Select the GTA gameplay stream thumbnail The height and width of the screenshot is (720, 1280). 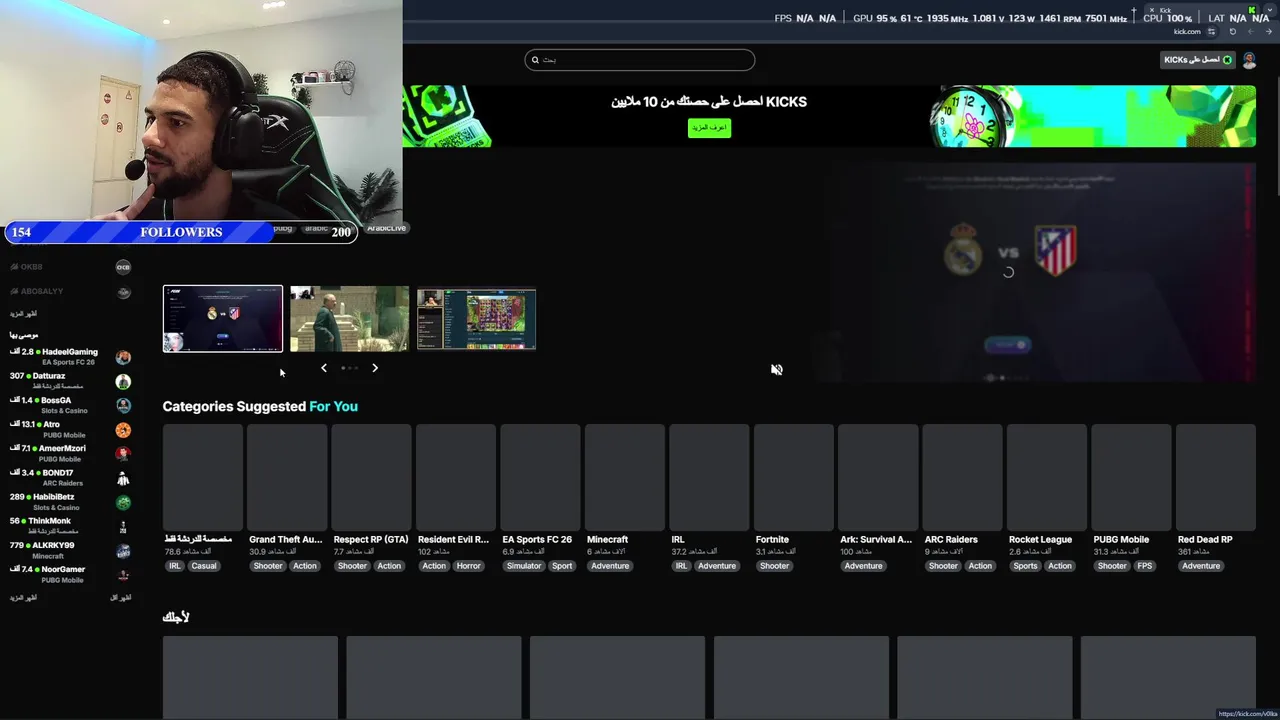click(x=349, y=319)
